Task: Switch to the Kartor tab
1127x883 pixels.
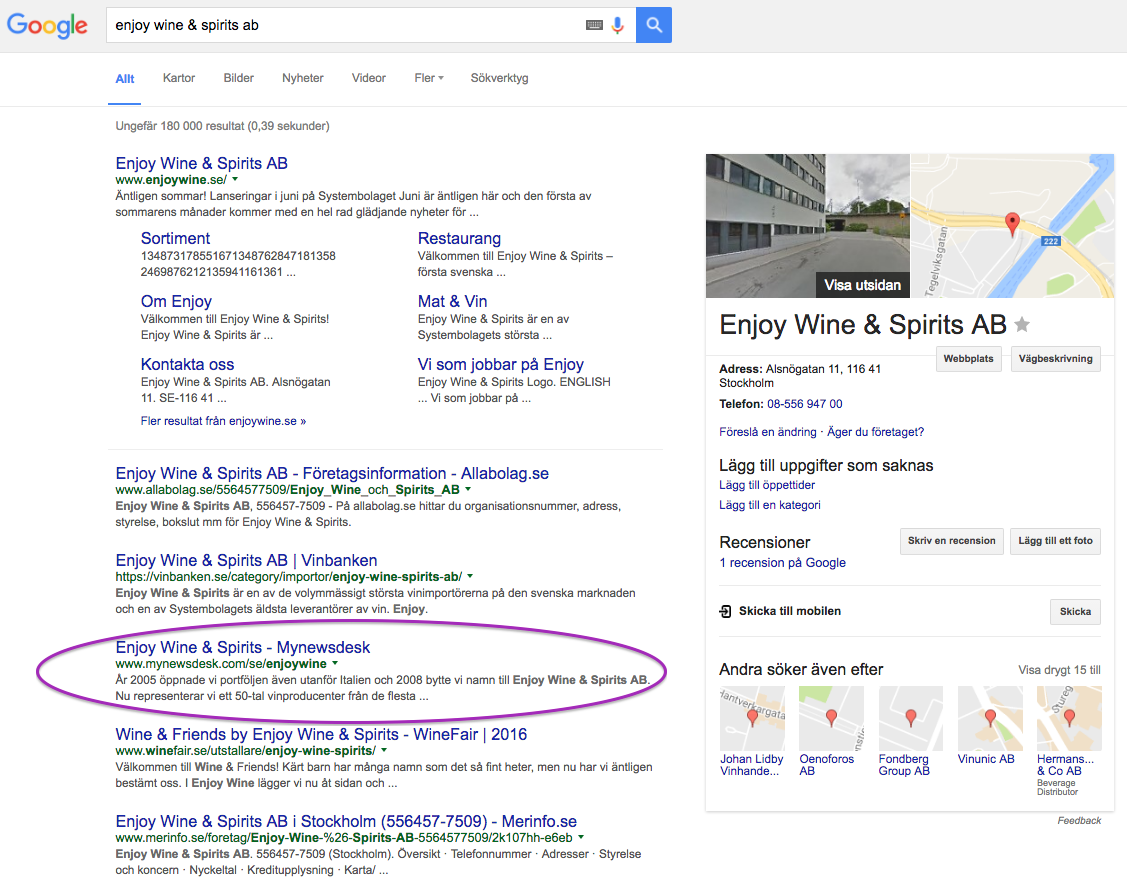Action: click(178, 78)
